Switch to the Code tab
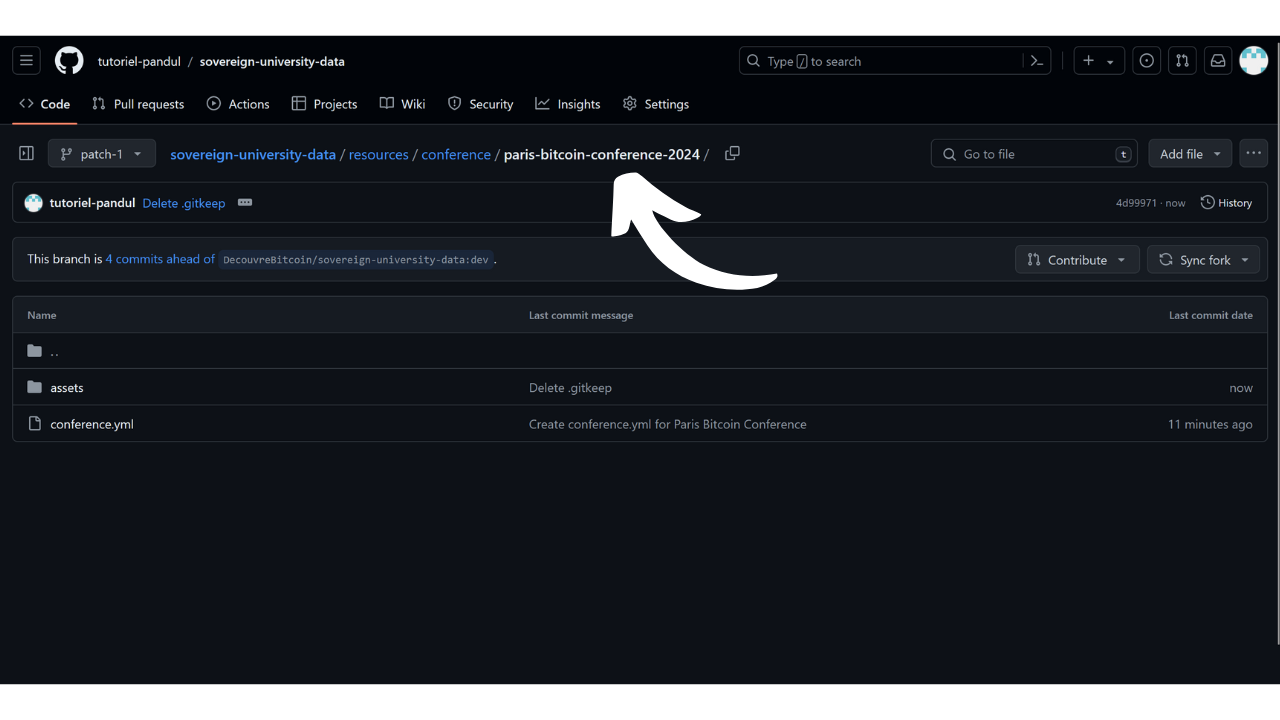 45,104
